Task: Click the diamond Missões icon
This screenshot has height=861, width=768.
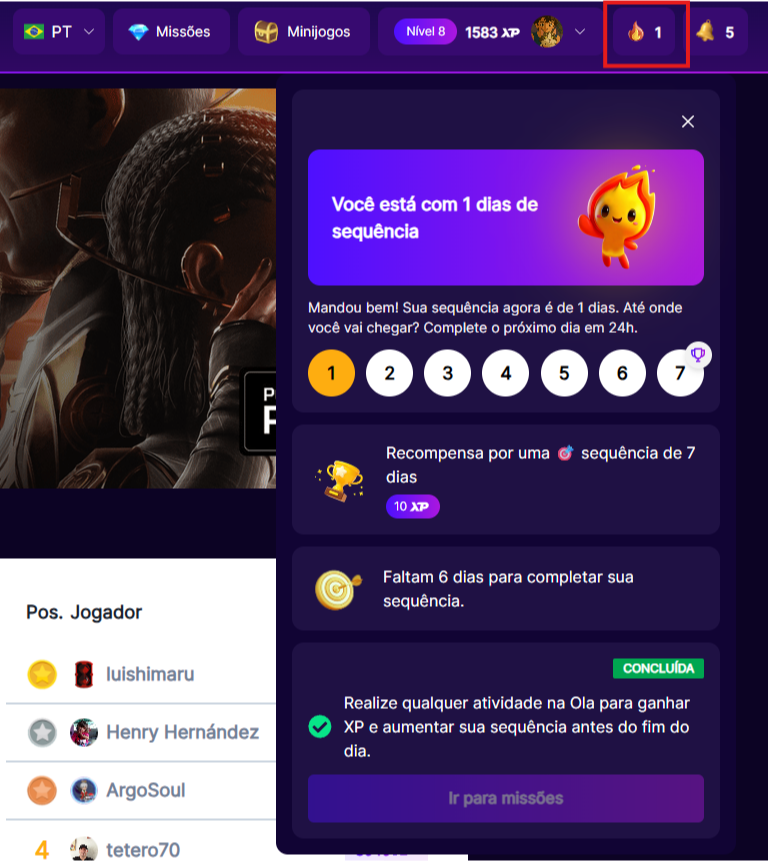Action: coord(138,32)
